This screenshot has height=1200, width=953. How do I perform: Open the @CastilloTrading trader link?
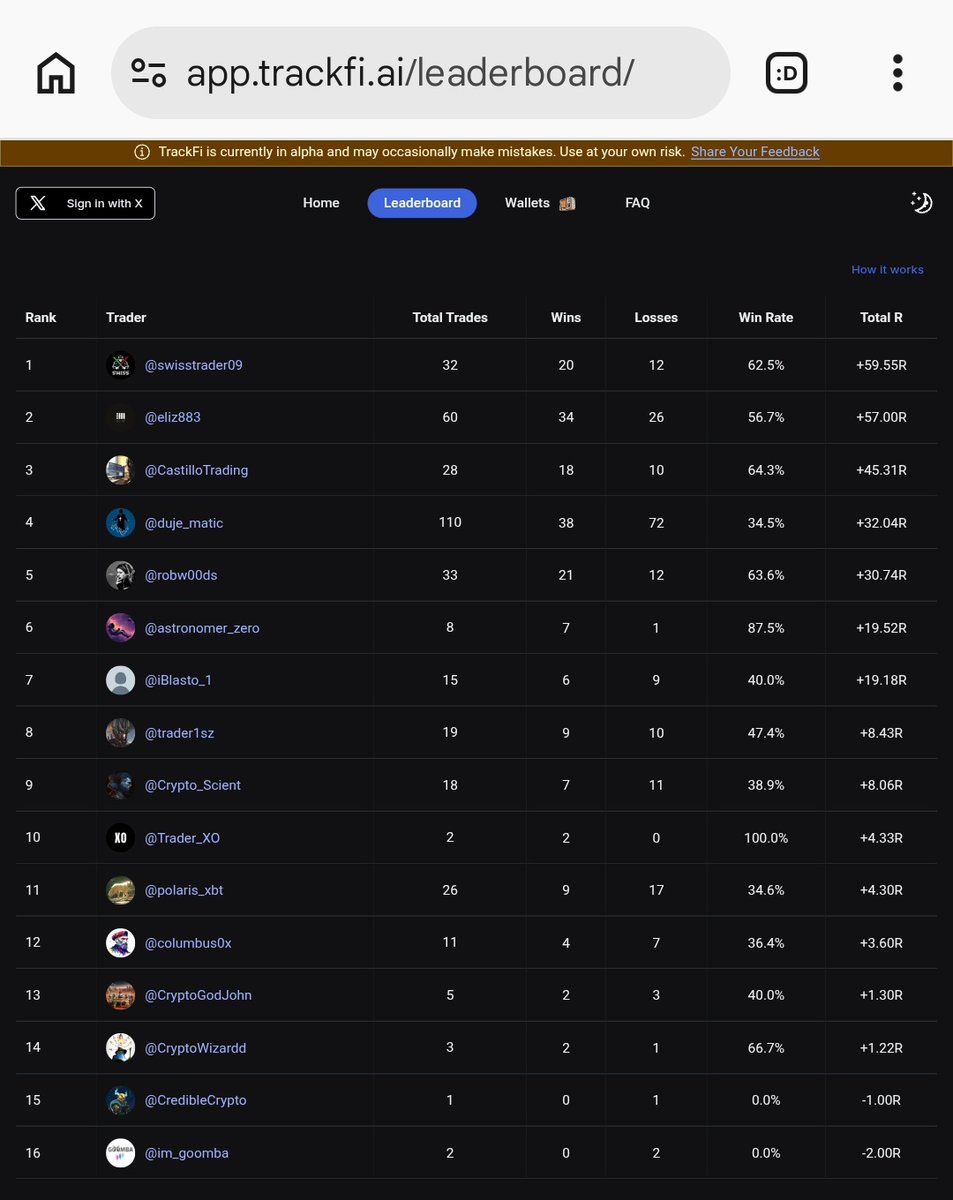pos(197,471)
